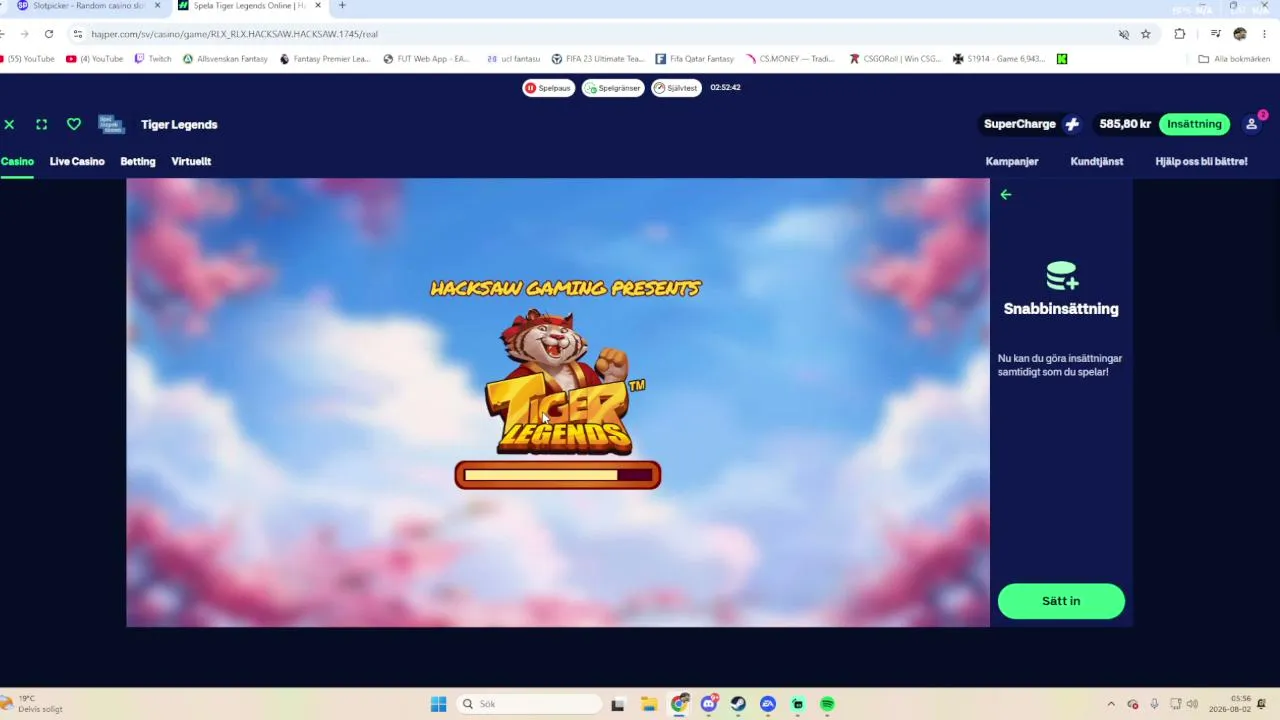
Task: Open the browser extensions puzzle icon
Action: (1180, 34)
